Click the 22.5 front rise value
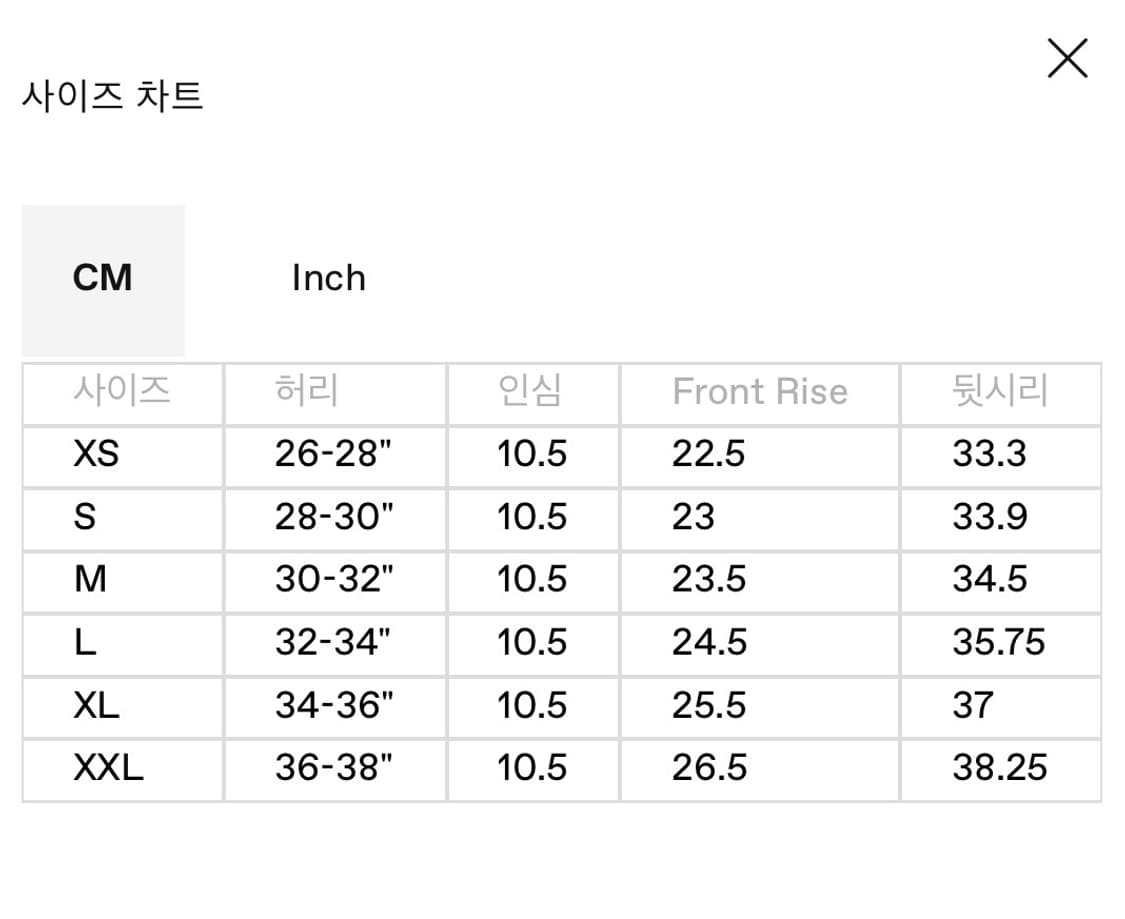Image resolution: width=1125 pixels, height=919 pixels. pos(707,455)
